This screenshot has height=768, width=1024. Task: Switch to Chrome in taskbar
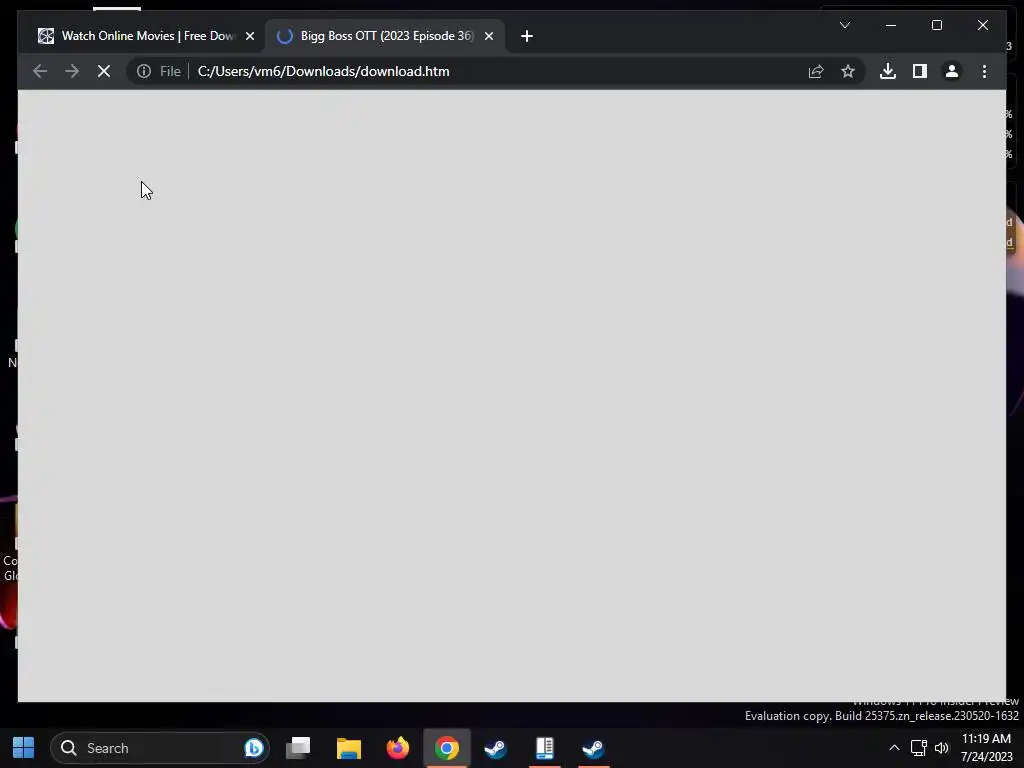[447, 748]
